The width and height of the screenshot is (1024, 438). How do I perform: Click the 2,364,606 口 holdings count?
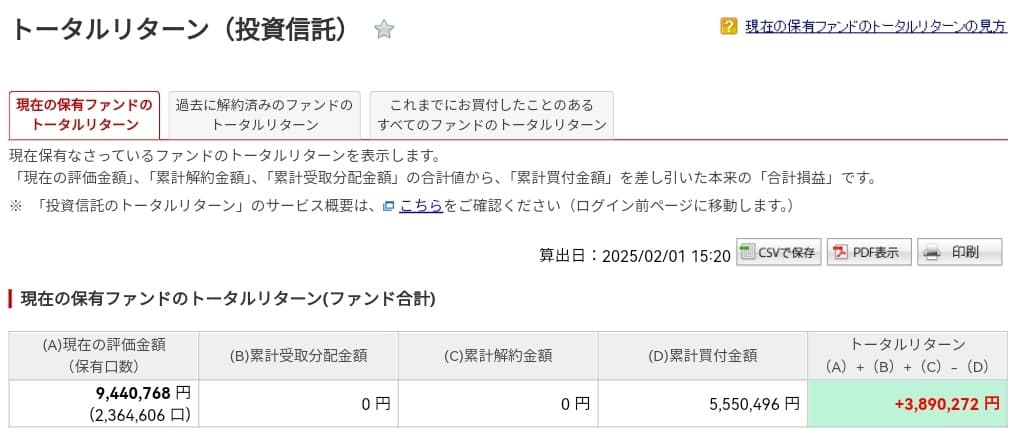tap(139, 414)
